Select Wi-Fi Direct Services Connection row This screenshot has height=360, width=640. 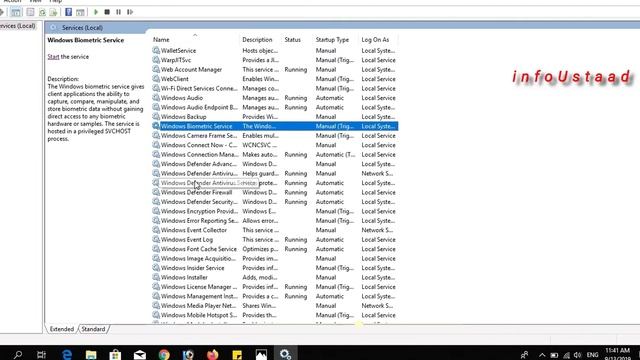click(275, 88)
